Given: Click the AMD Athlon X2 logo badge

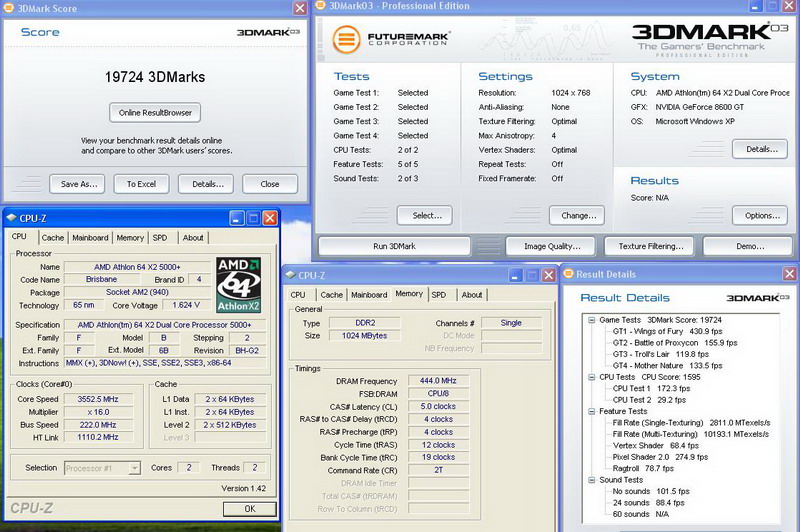Looking at the screenshot, I should pyautogui.click(x=238, y=285).
